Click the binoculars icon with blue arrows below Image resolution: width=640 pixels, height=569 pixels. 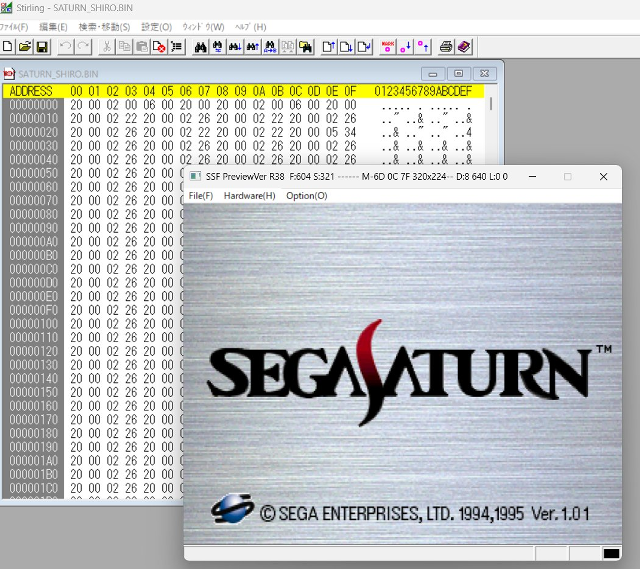218,47
